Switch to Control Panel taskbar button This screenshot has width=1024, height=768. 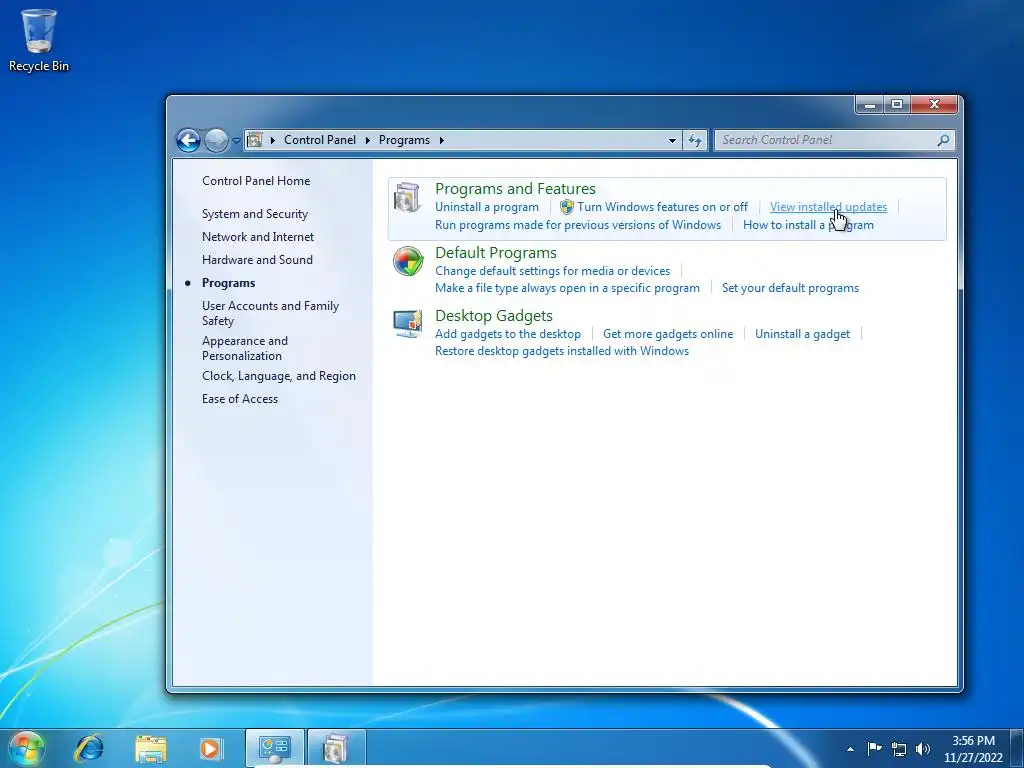(x=274, y=748)
